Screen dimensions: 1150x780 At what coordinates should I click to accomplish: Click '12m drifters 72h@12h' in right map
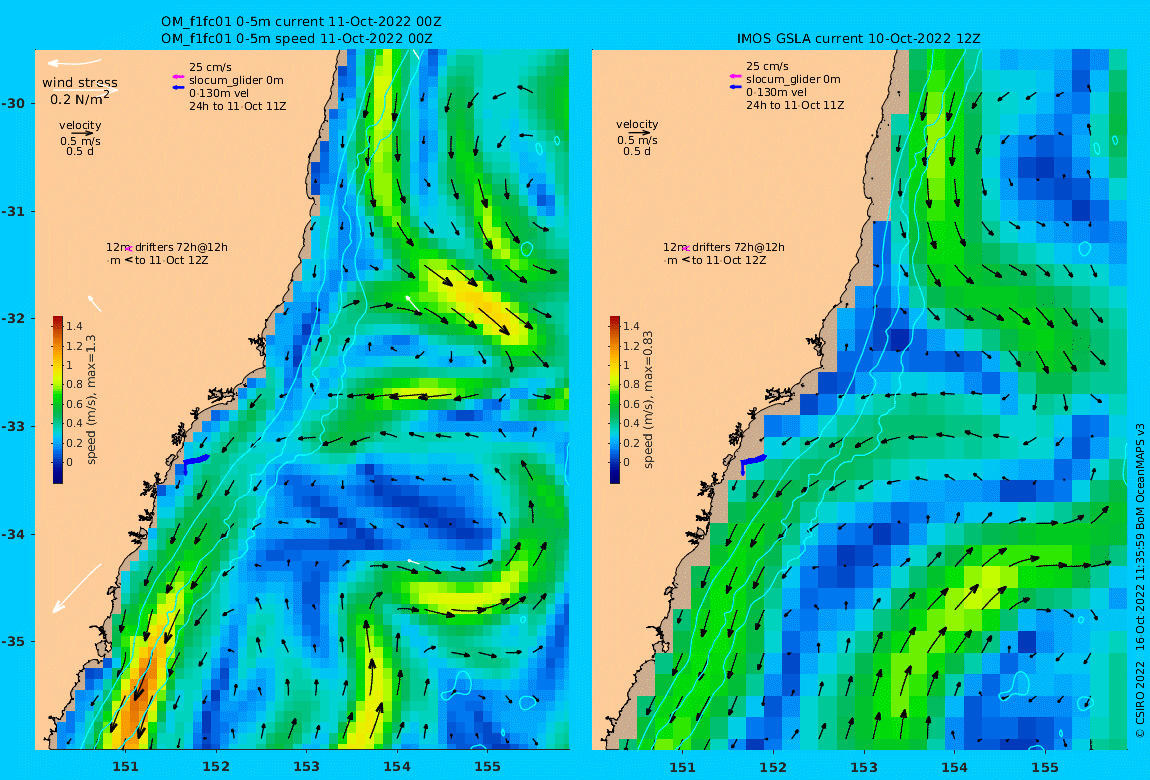point(724,247)
